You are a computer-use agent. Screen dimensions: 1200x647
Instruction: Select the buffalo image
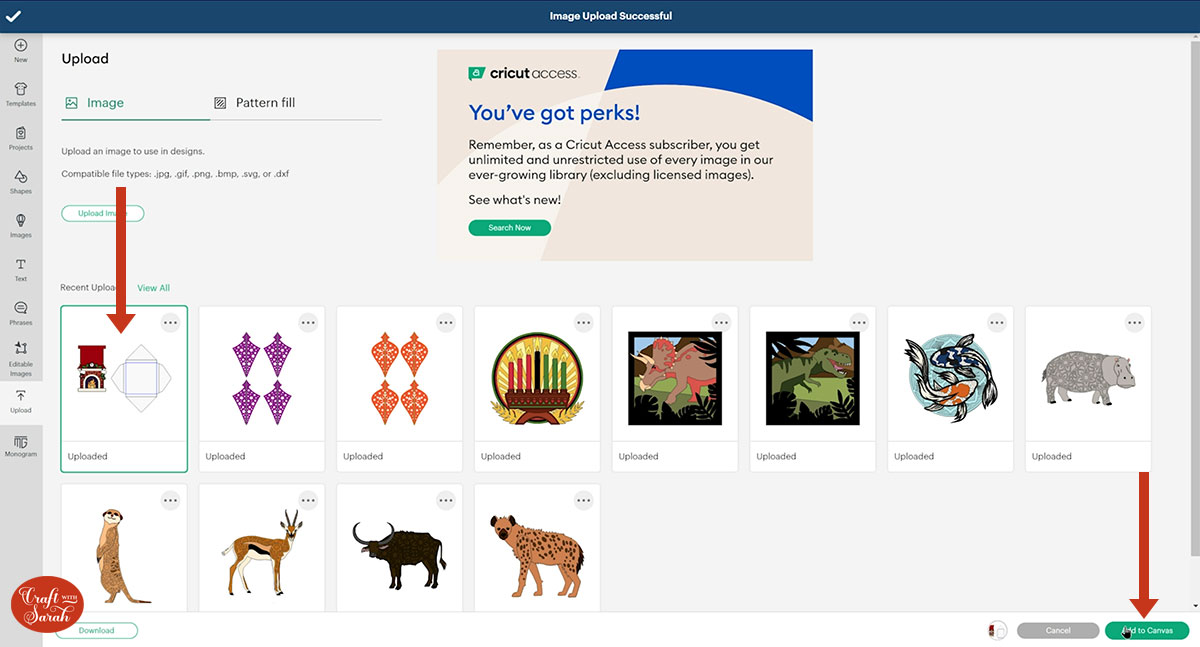point(400,555)
